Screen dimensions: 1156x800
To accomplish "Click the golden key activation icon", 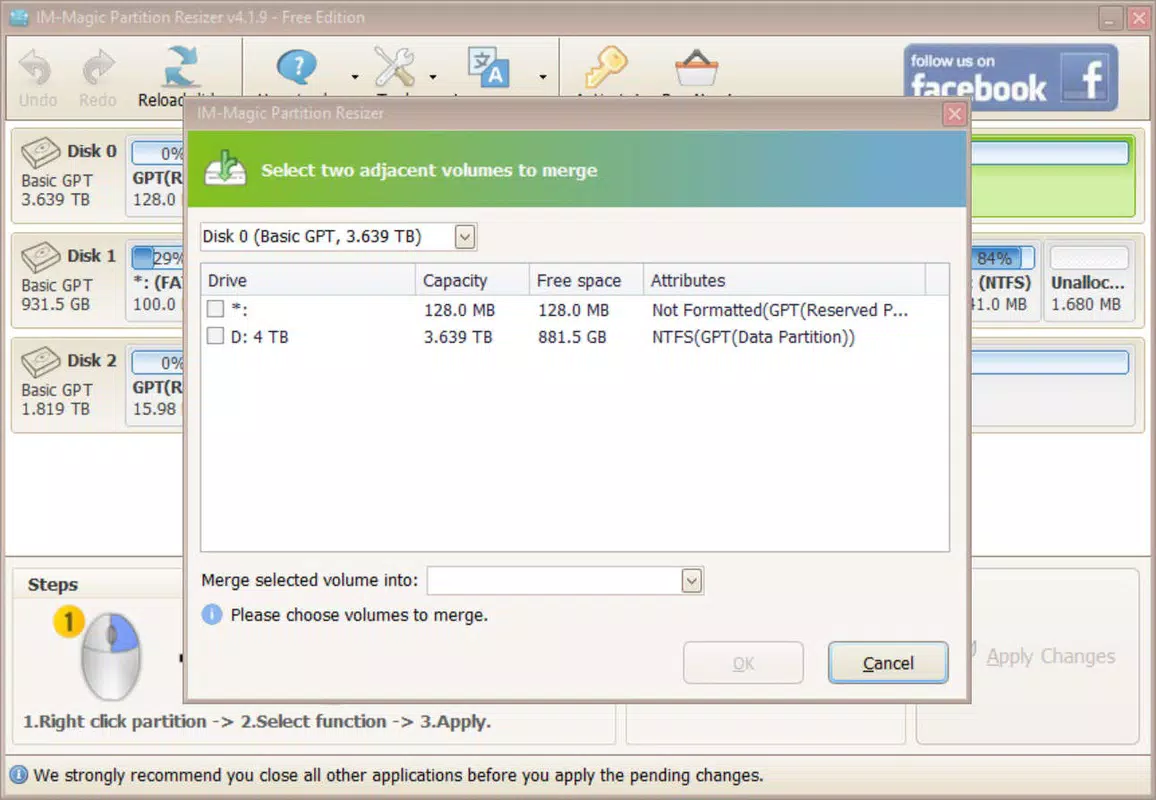I will pos(606,67).
